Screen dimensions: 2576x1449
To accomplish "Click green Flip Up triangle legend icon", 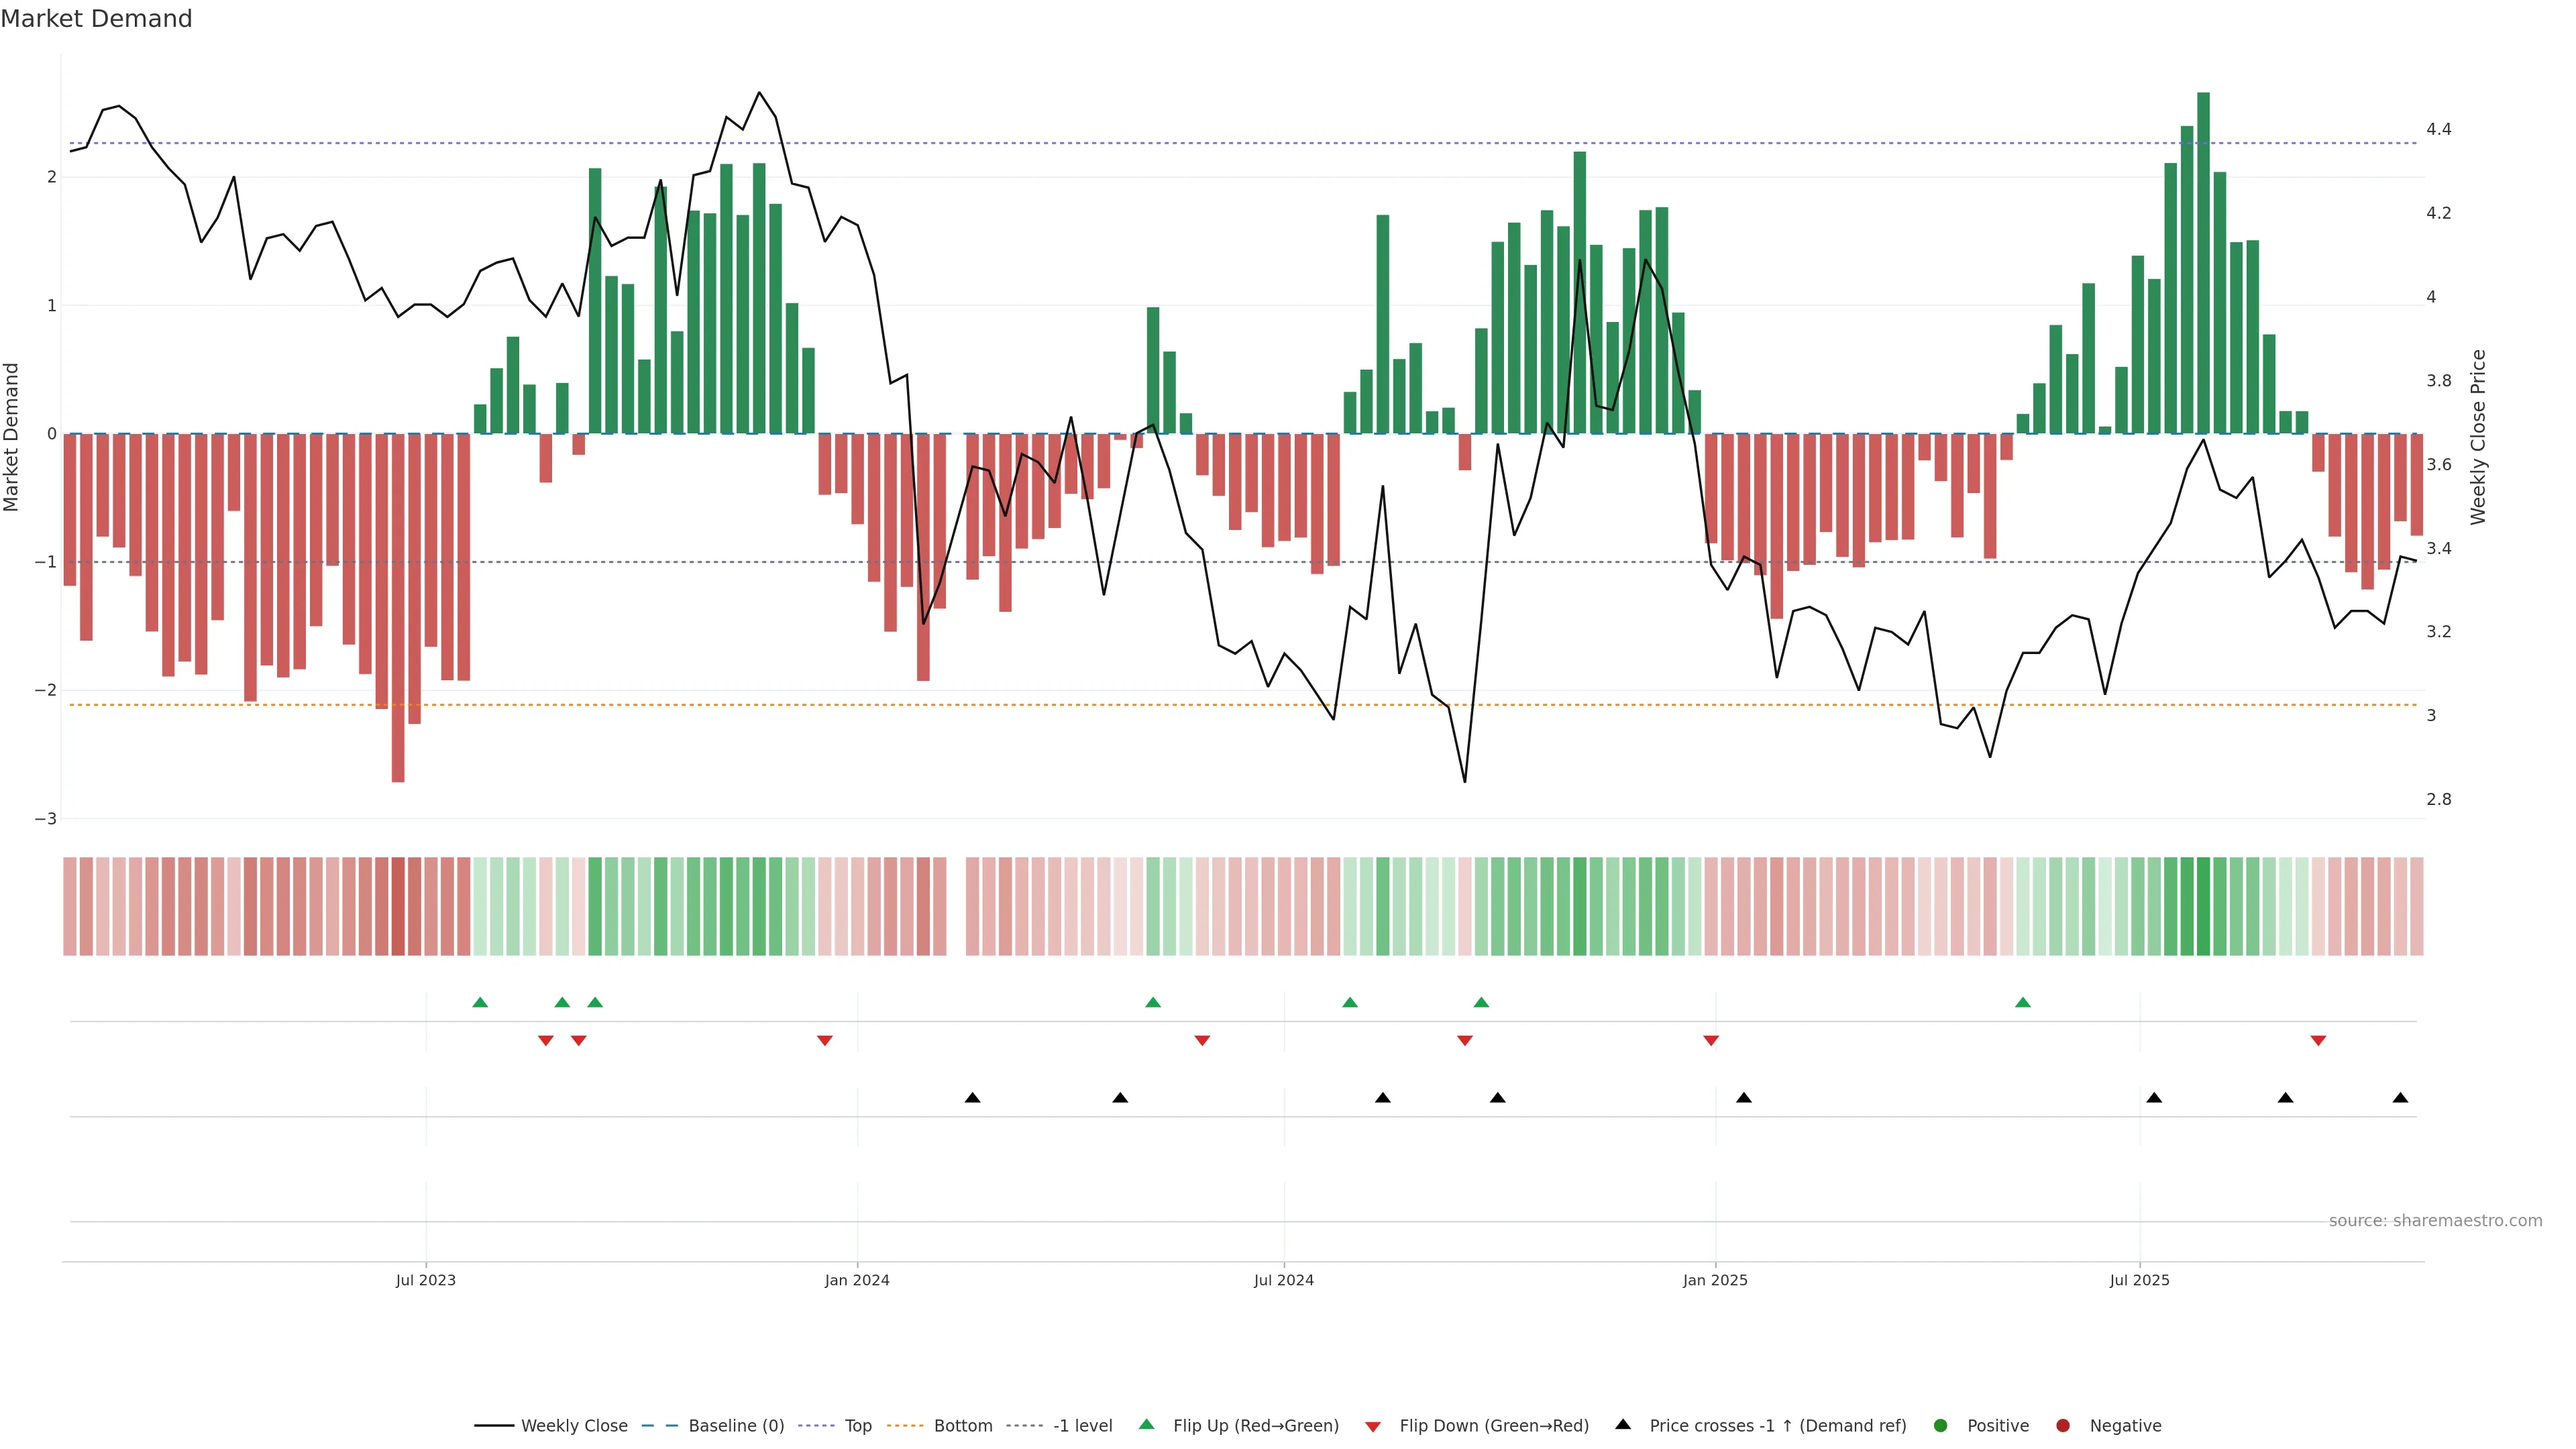I will click(1147, 1425).
